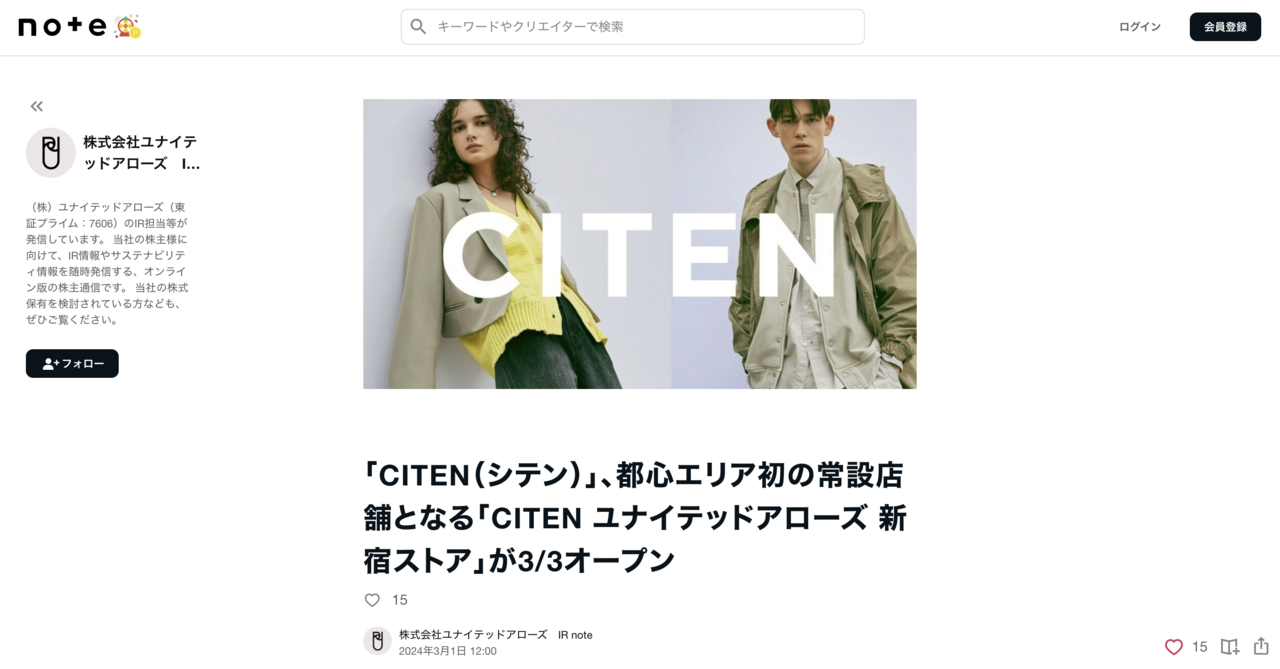The height and width of the screenshot is (669, 1280).
Task: Collapse sidebar with double chevron icon
Action: coord(37,106)
